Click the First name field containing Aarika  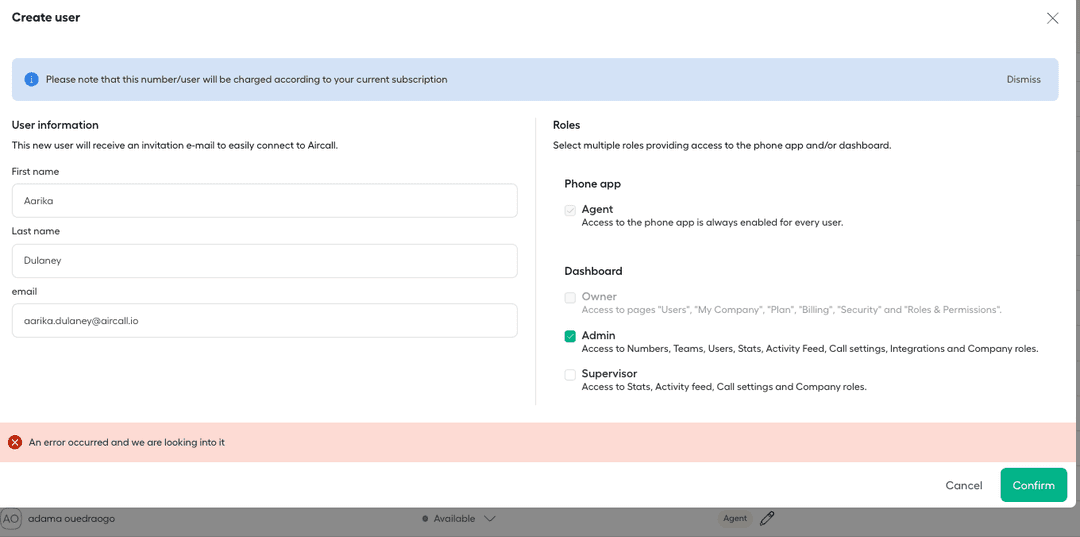point(264,201)
